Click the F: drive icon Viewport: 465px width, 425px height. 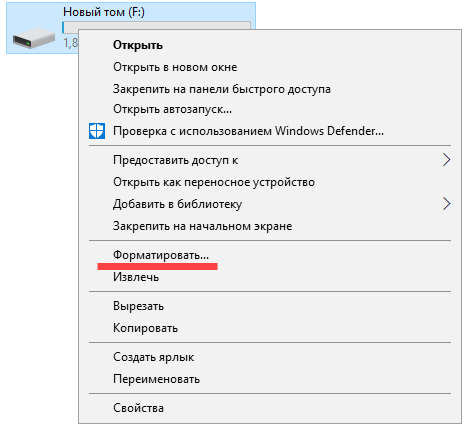pos(34,38)
